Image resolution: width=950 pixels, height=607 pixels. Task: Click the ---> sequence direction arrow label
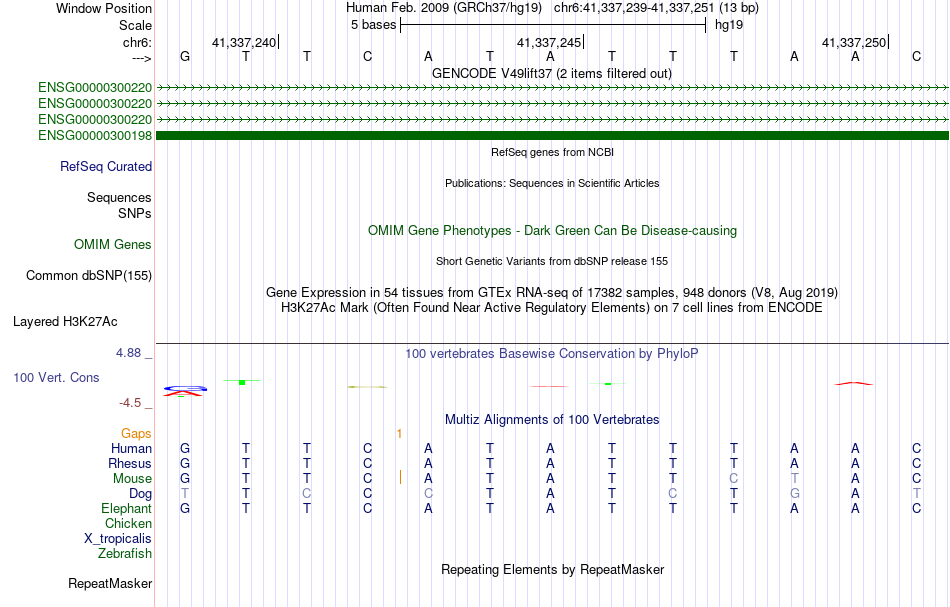pyautogui.click(x=142, y=58)
